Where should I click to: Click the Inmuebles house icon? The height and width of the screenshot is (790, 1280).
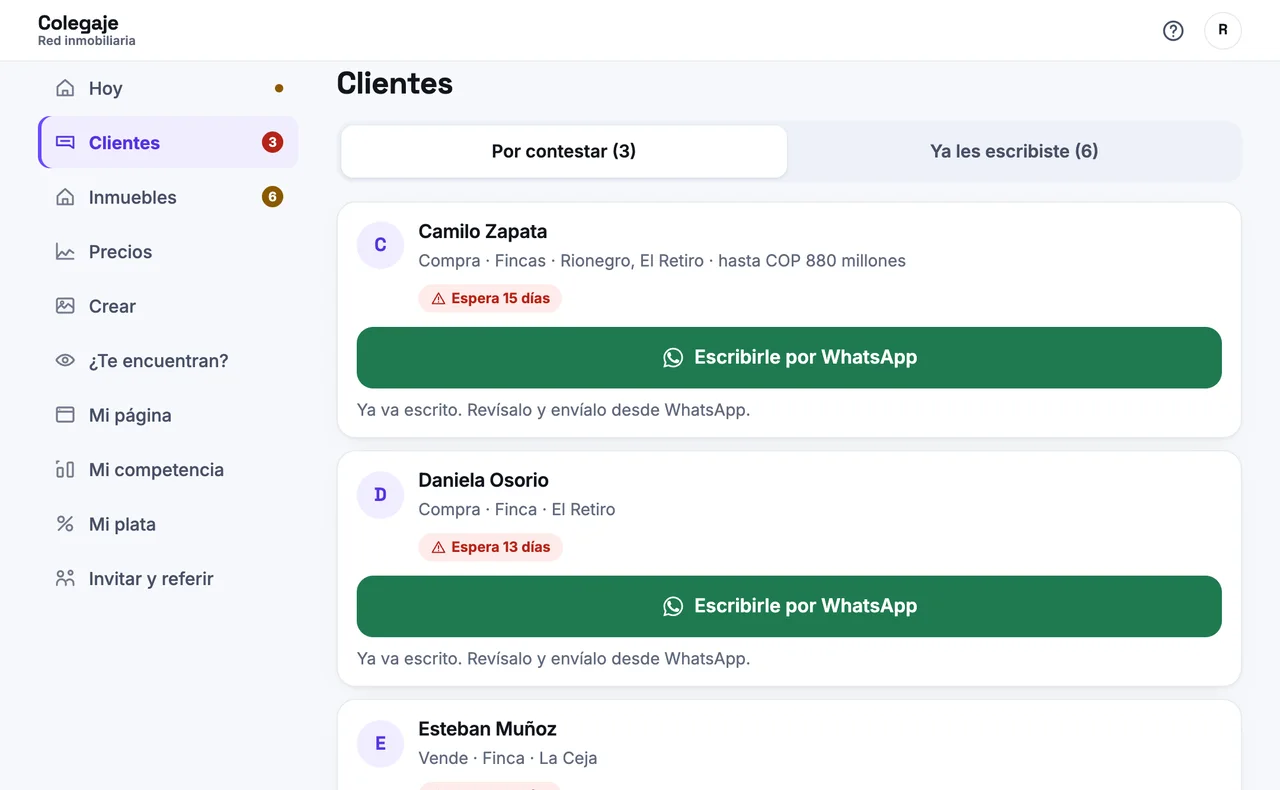point(65,197)
